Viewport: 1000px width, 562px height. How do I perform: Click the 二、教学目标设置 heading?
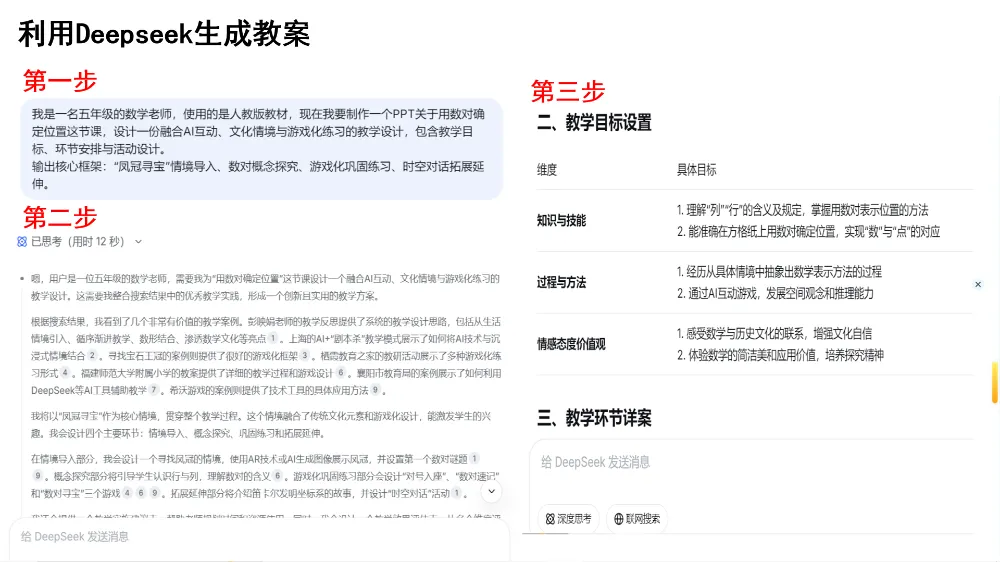(594, 122)
